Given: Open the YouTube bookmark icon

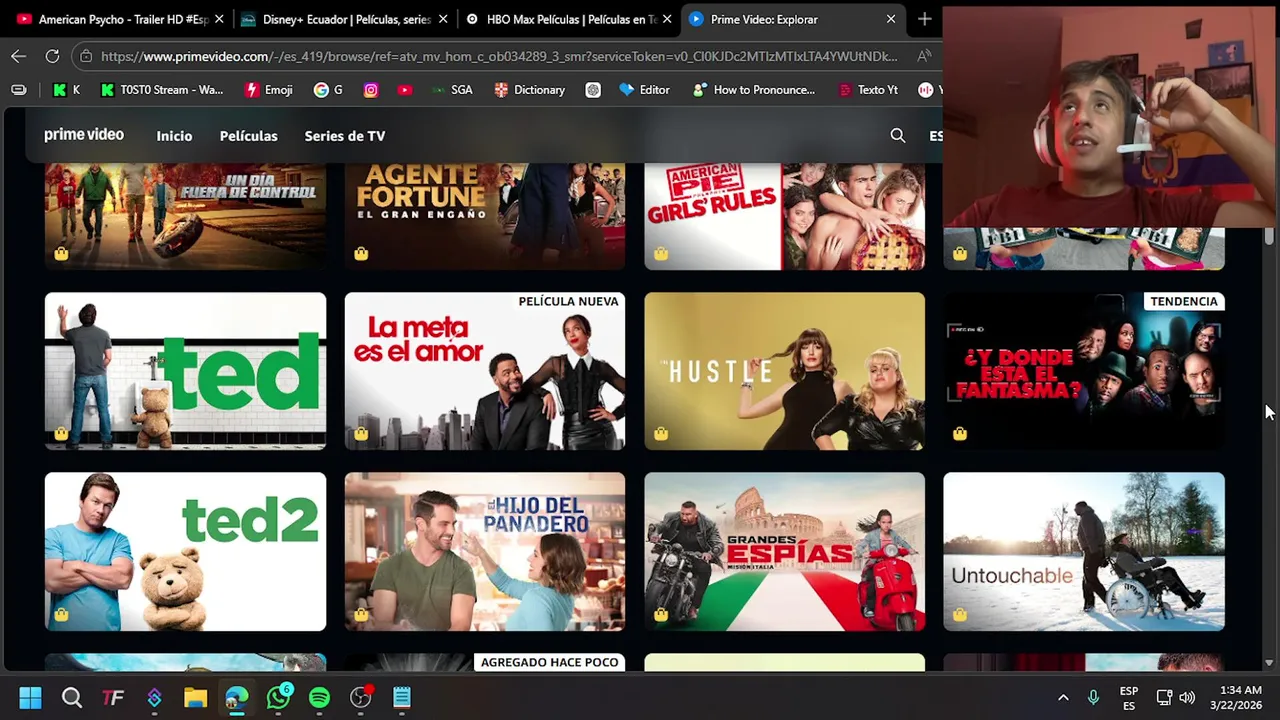Looking at the screenshot, I should tap(404, 89).
